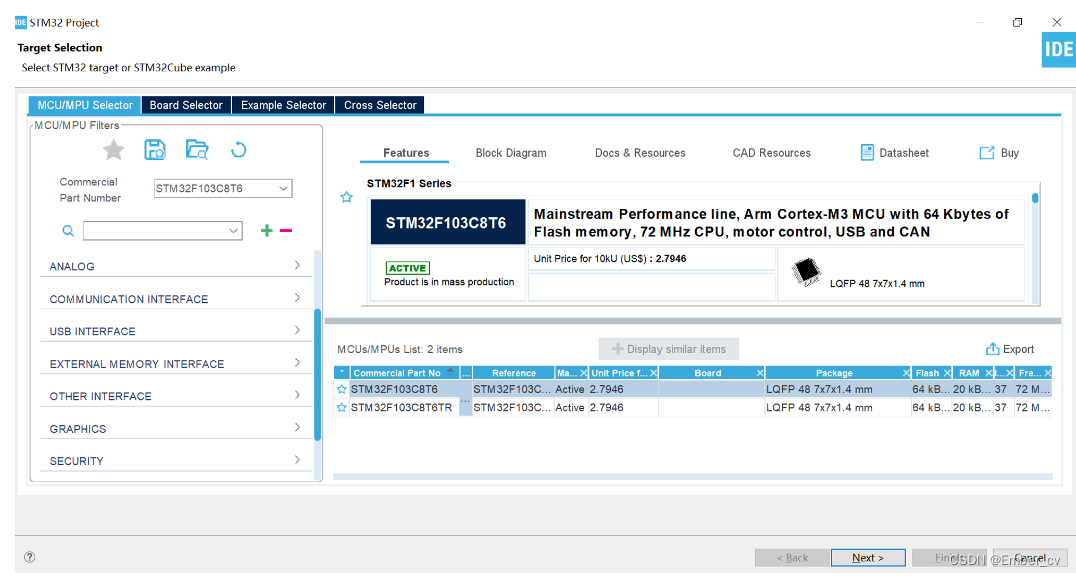1076x576 pixels.
Task: Toggle favorite star beside STM32F1 Series
Action: 347,198
